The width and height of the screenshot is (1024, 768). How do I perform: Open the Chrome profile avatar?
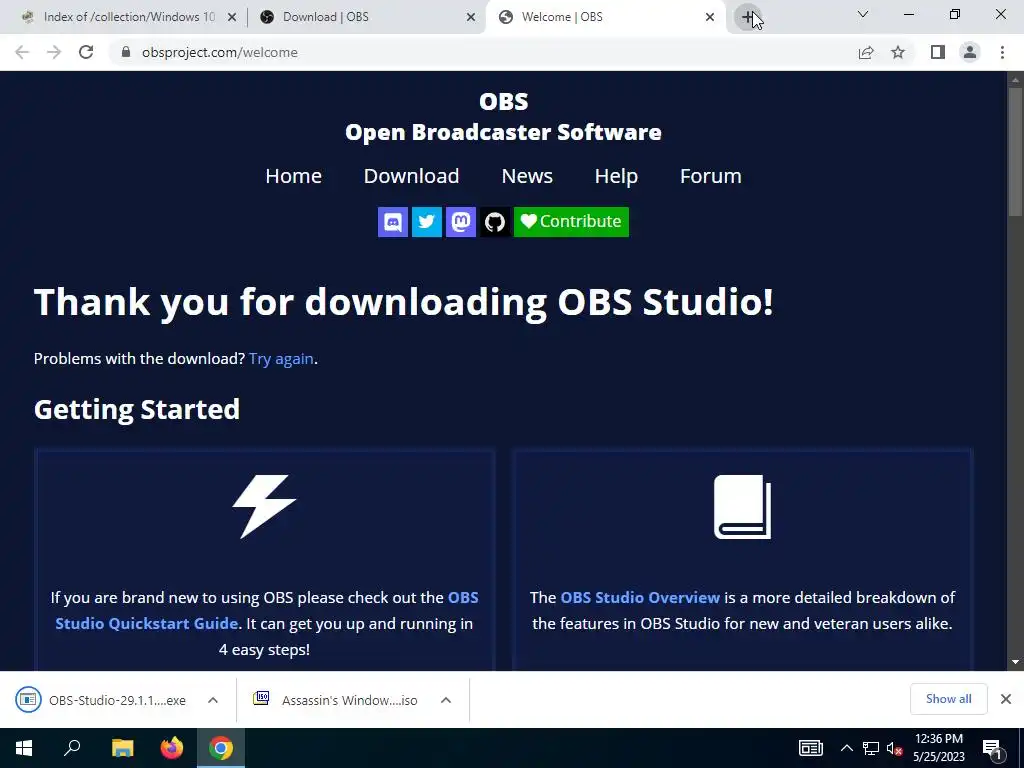pyautogui.click(x=970, y=52)
